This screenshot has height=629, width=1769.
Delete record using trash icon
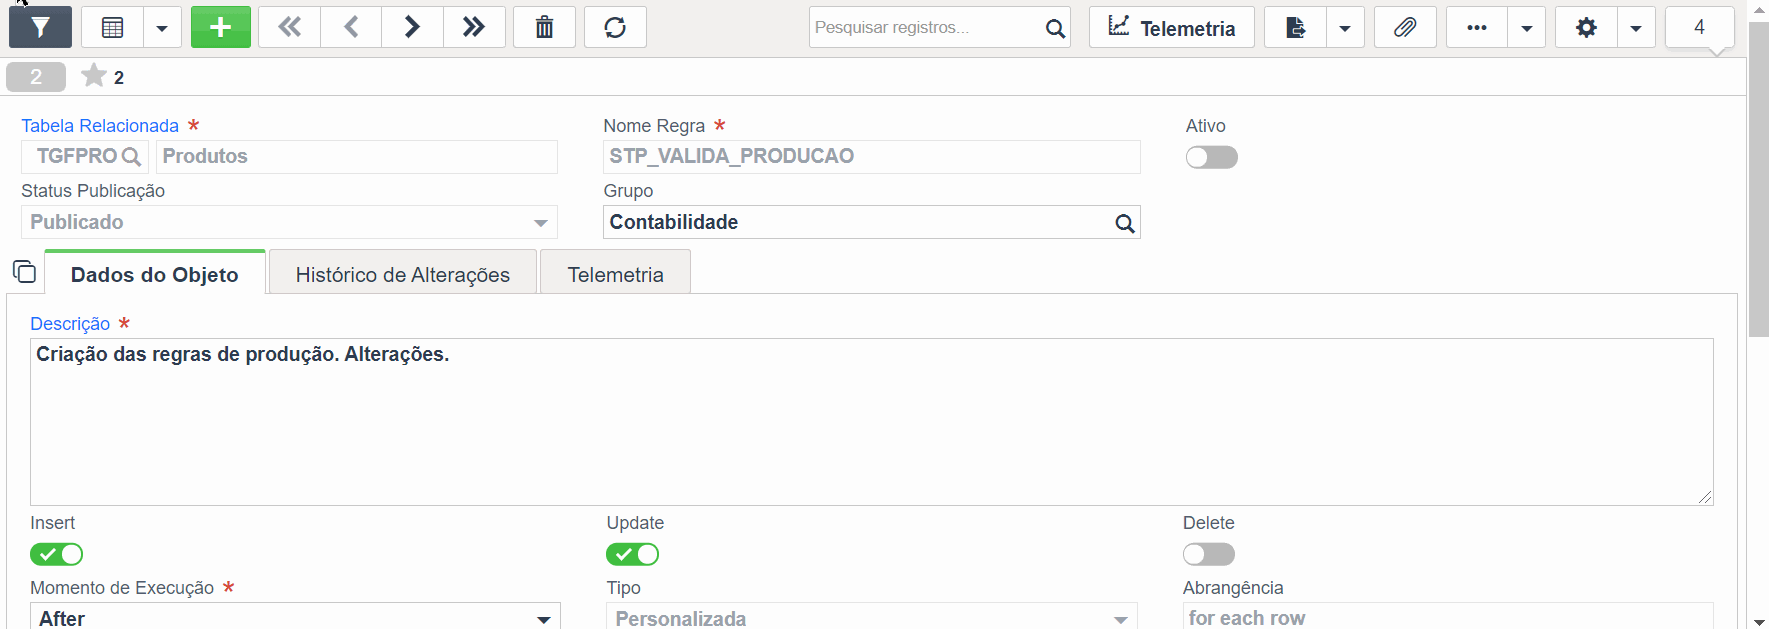[544, 27]
